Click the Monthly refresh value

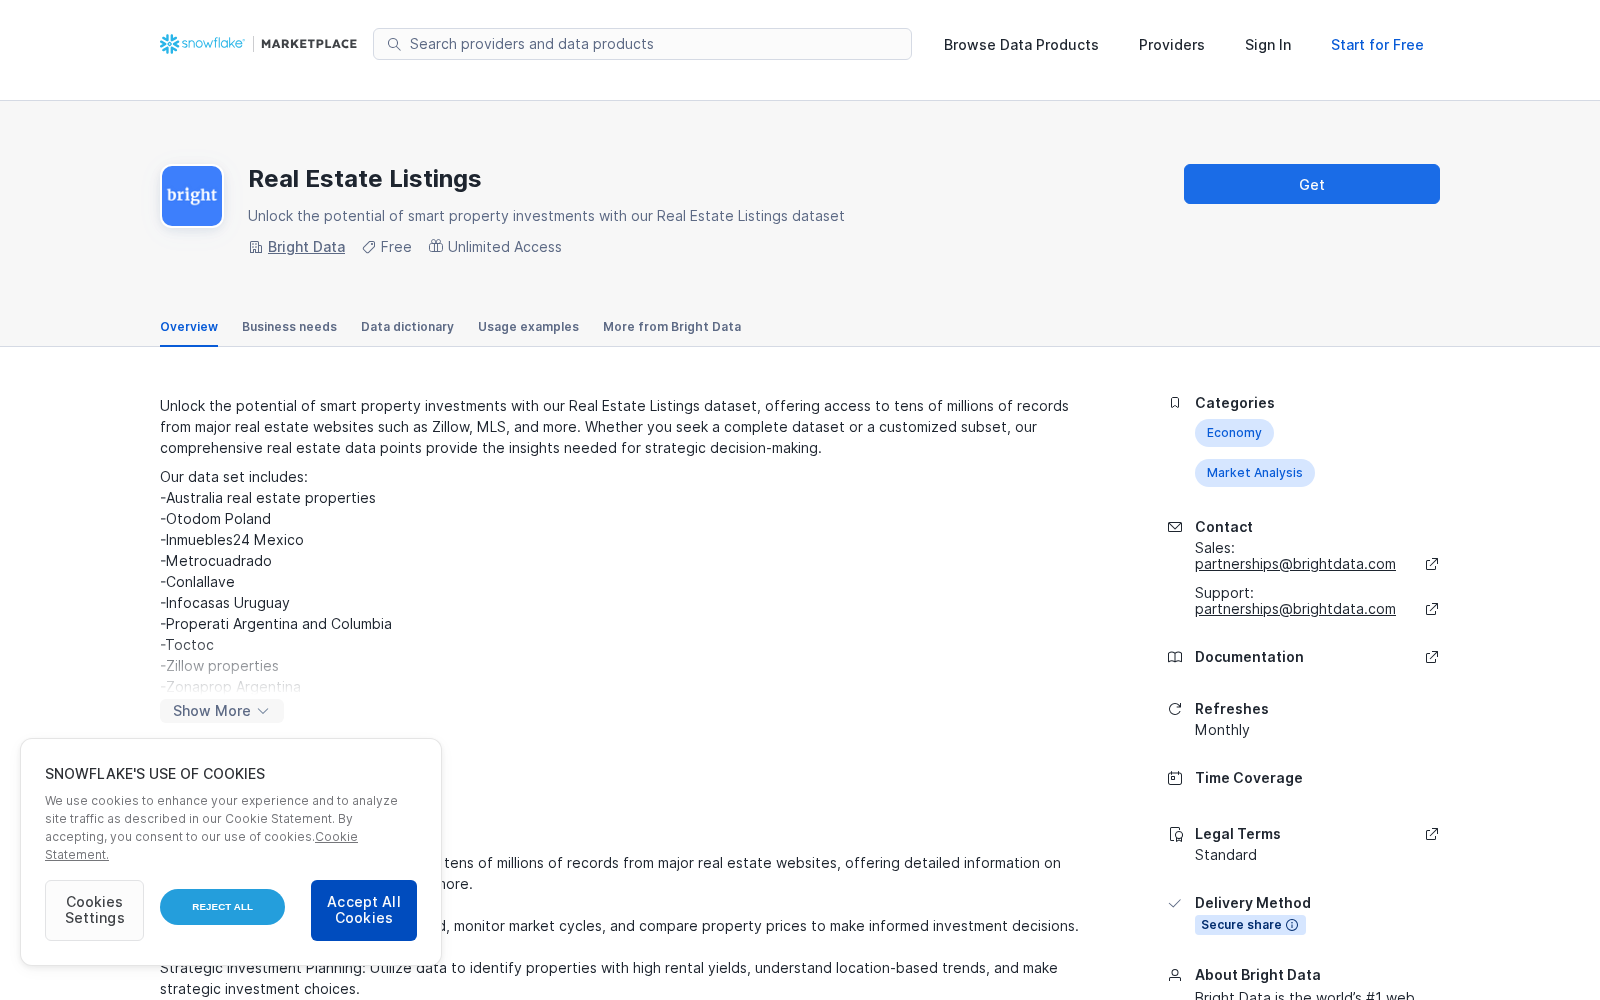click(1222, 730)
